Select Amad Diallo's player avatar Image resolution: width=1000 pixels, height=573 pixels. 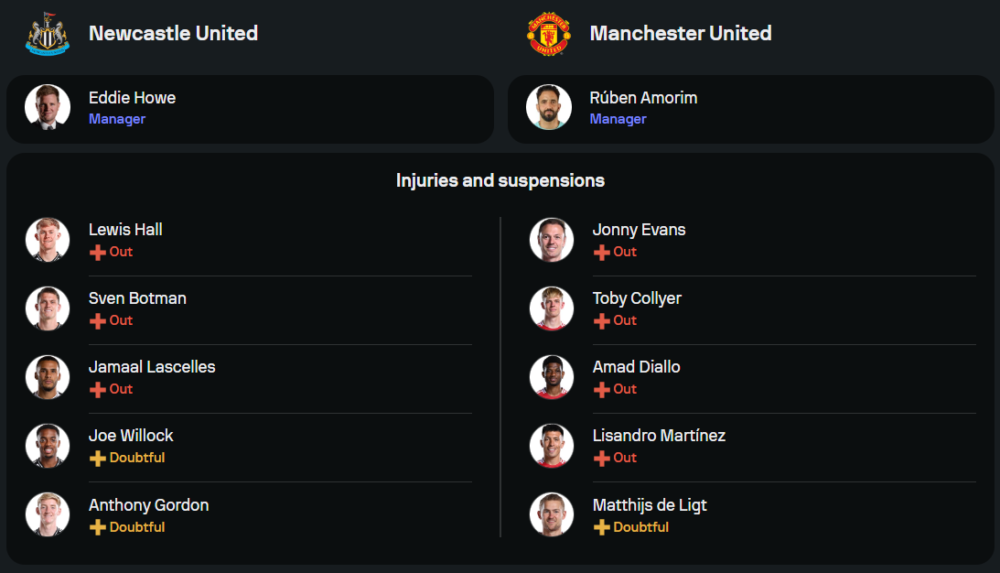(x=551, y=377)
